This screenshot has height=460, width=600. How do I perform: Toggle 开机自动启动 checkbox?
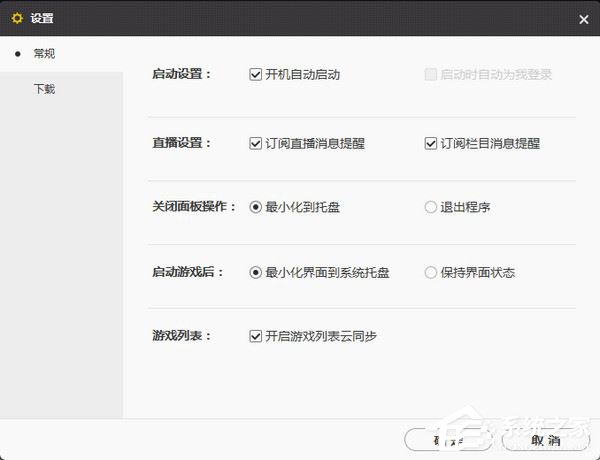(255, 74)
